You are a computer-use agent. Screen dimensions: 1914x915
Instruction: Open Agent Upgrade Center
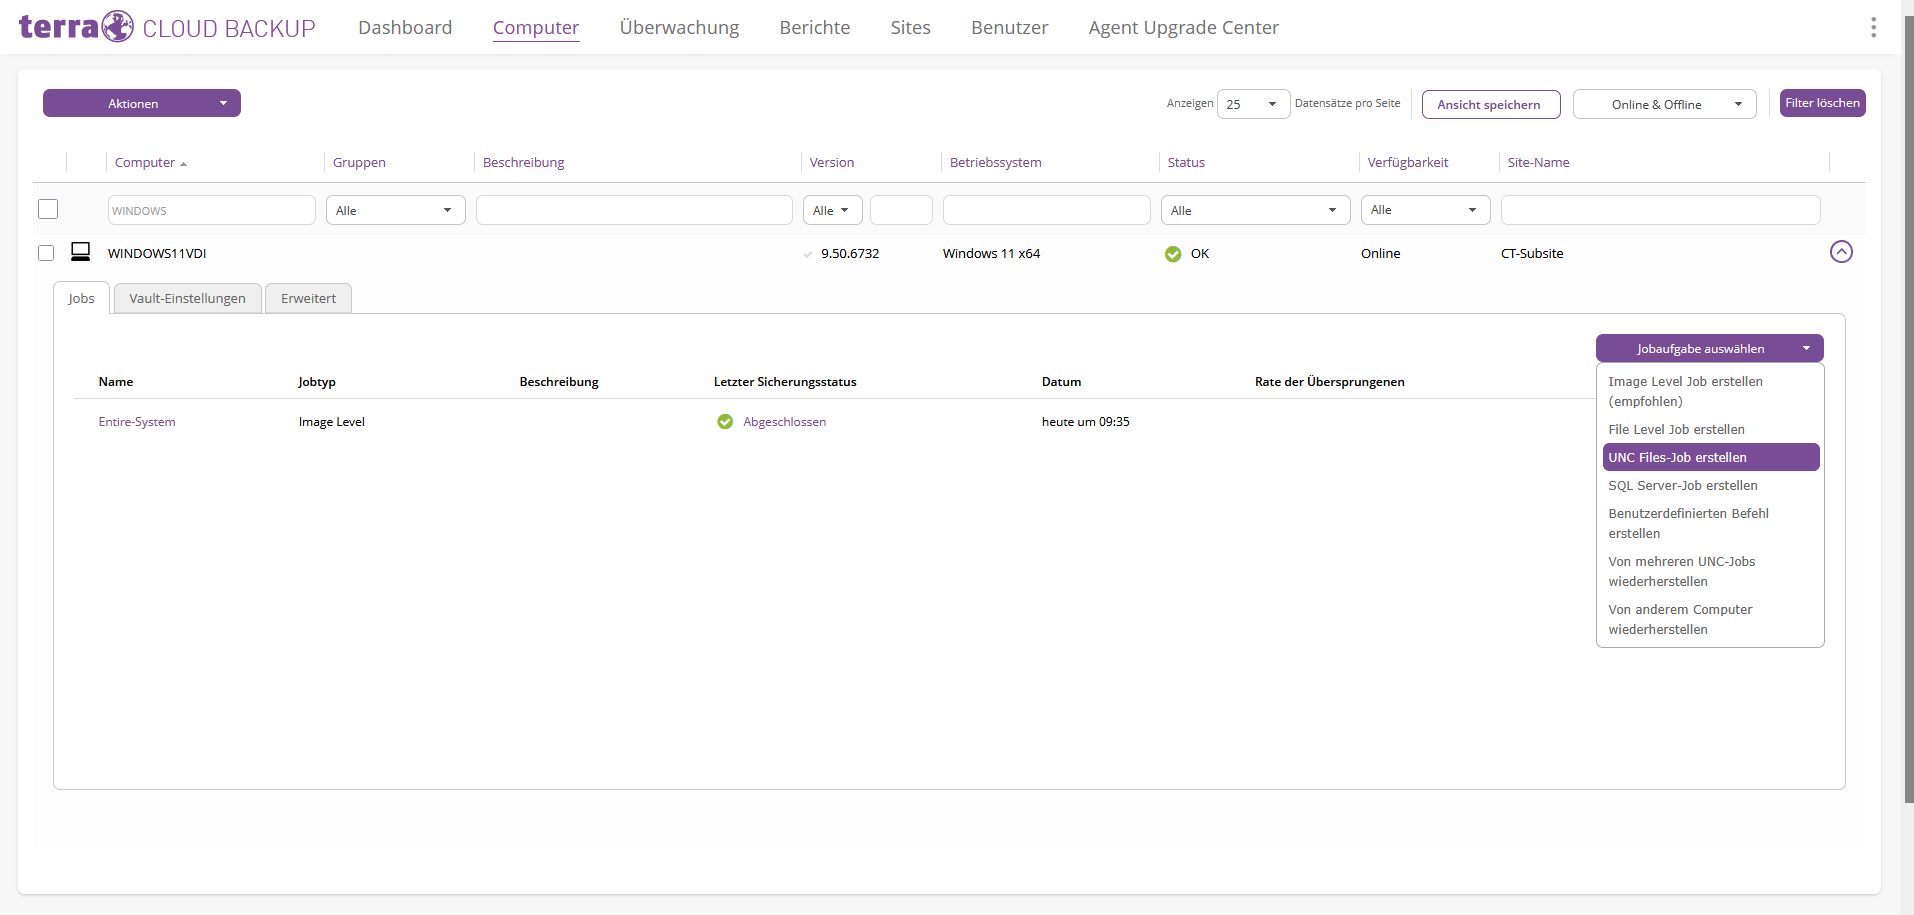coord(1183,27)
